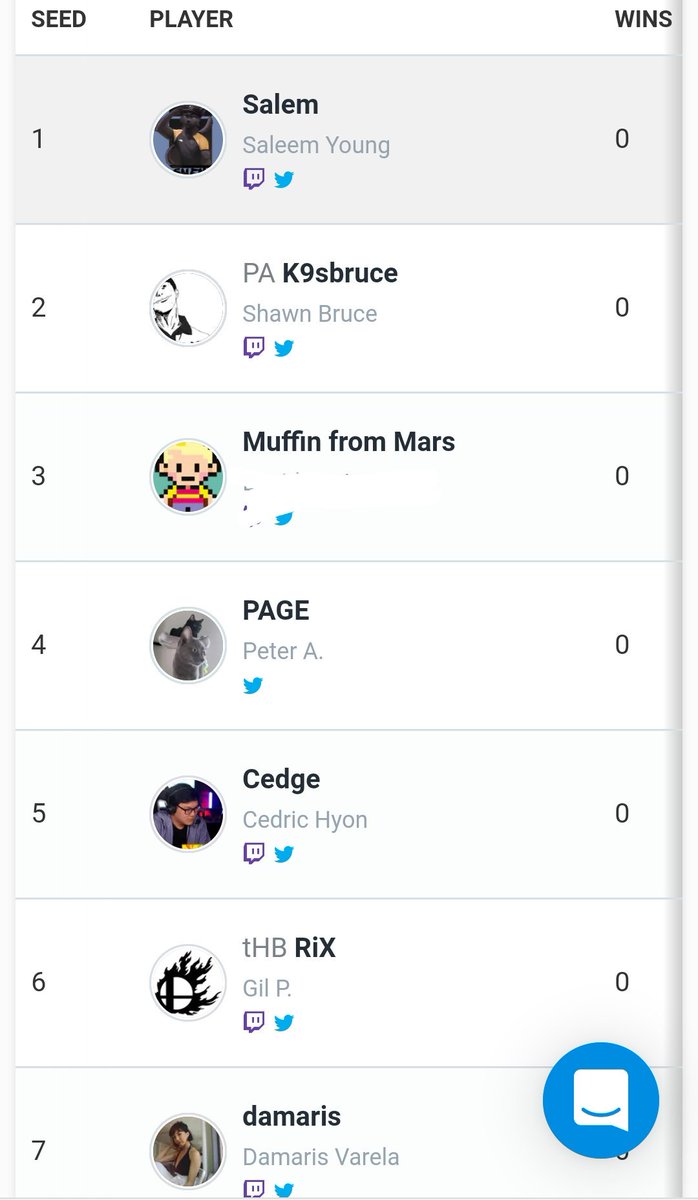Open Salem's Twitch channel icon
Image resolution: width=698 pixels, height=1200 pixels.
(254, 180)
